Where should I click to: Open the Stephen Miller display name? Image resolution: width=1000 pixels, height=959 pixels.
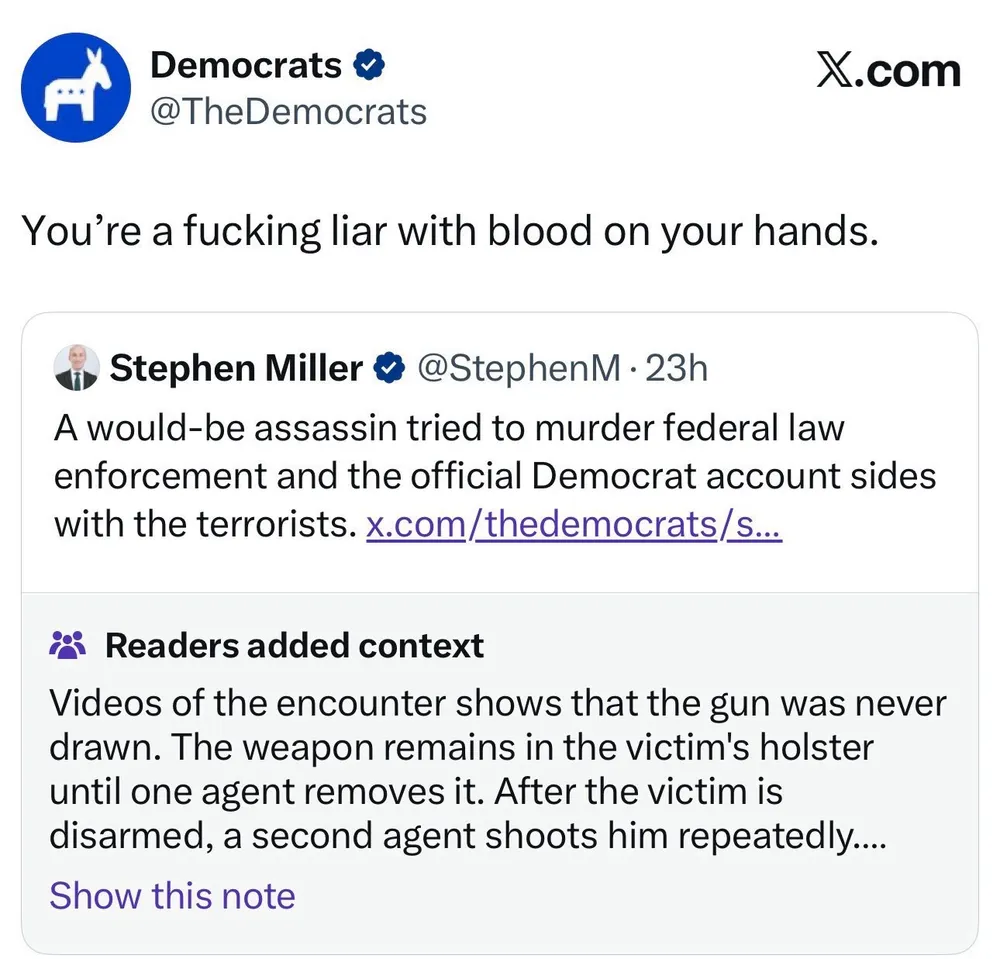[236, 369]
